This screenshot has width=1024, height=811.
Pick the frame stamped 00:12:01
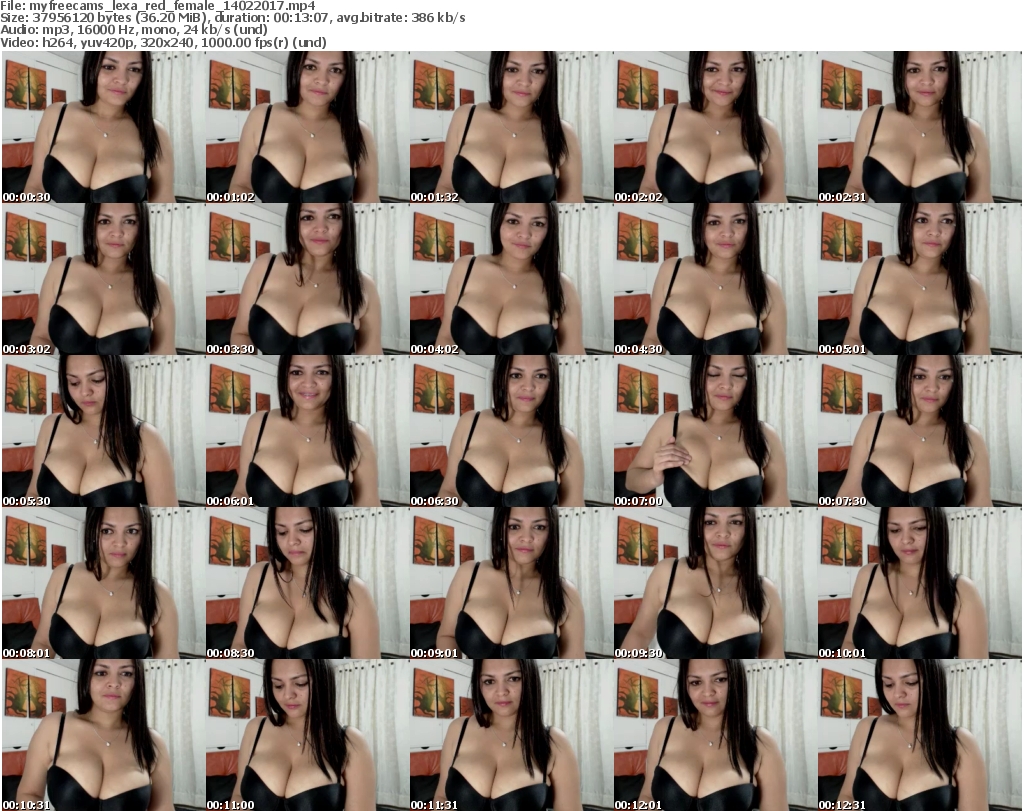tap(715, 735)
